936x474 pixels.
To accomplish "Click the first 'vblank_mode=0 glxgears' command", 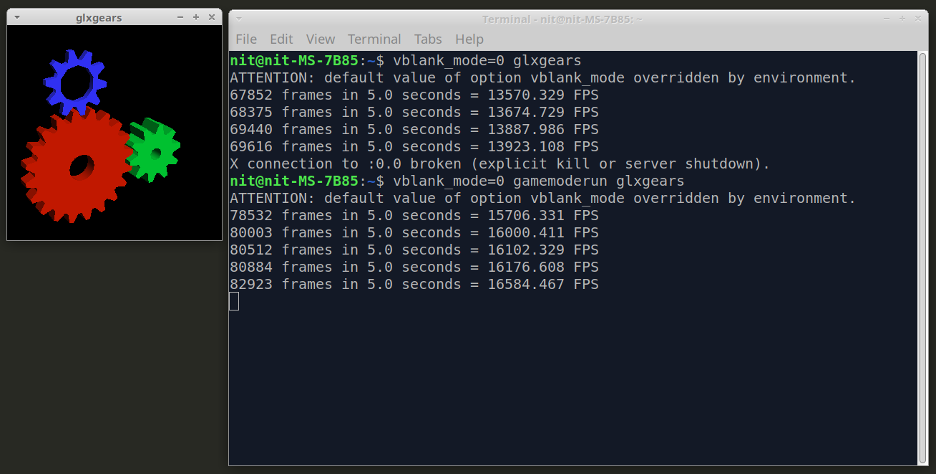I will click(487, 61).
